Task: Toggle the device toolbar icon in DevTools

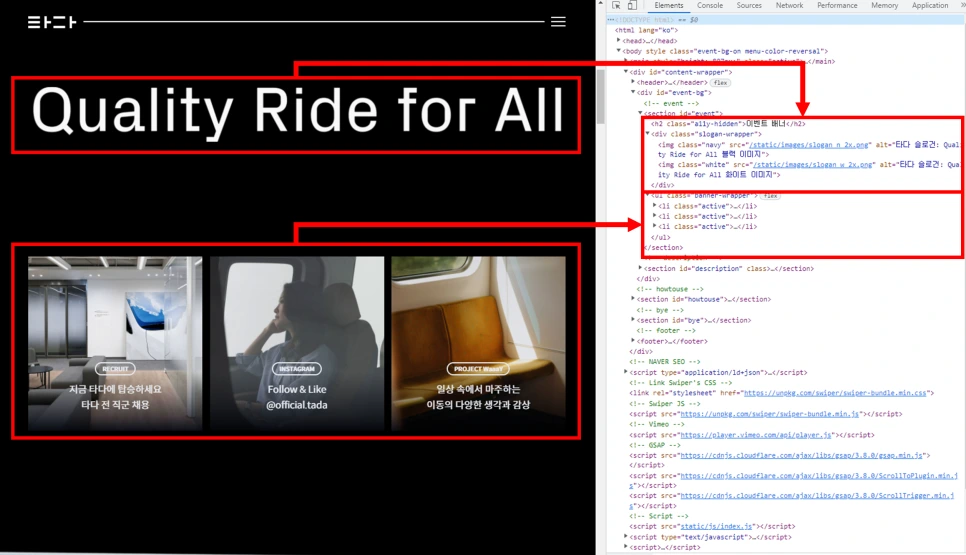Action: tap(632, 6)
